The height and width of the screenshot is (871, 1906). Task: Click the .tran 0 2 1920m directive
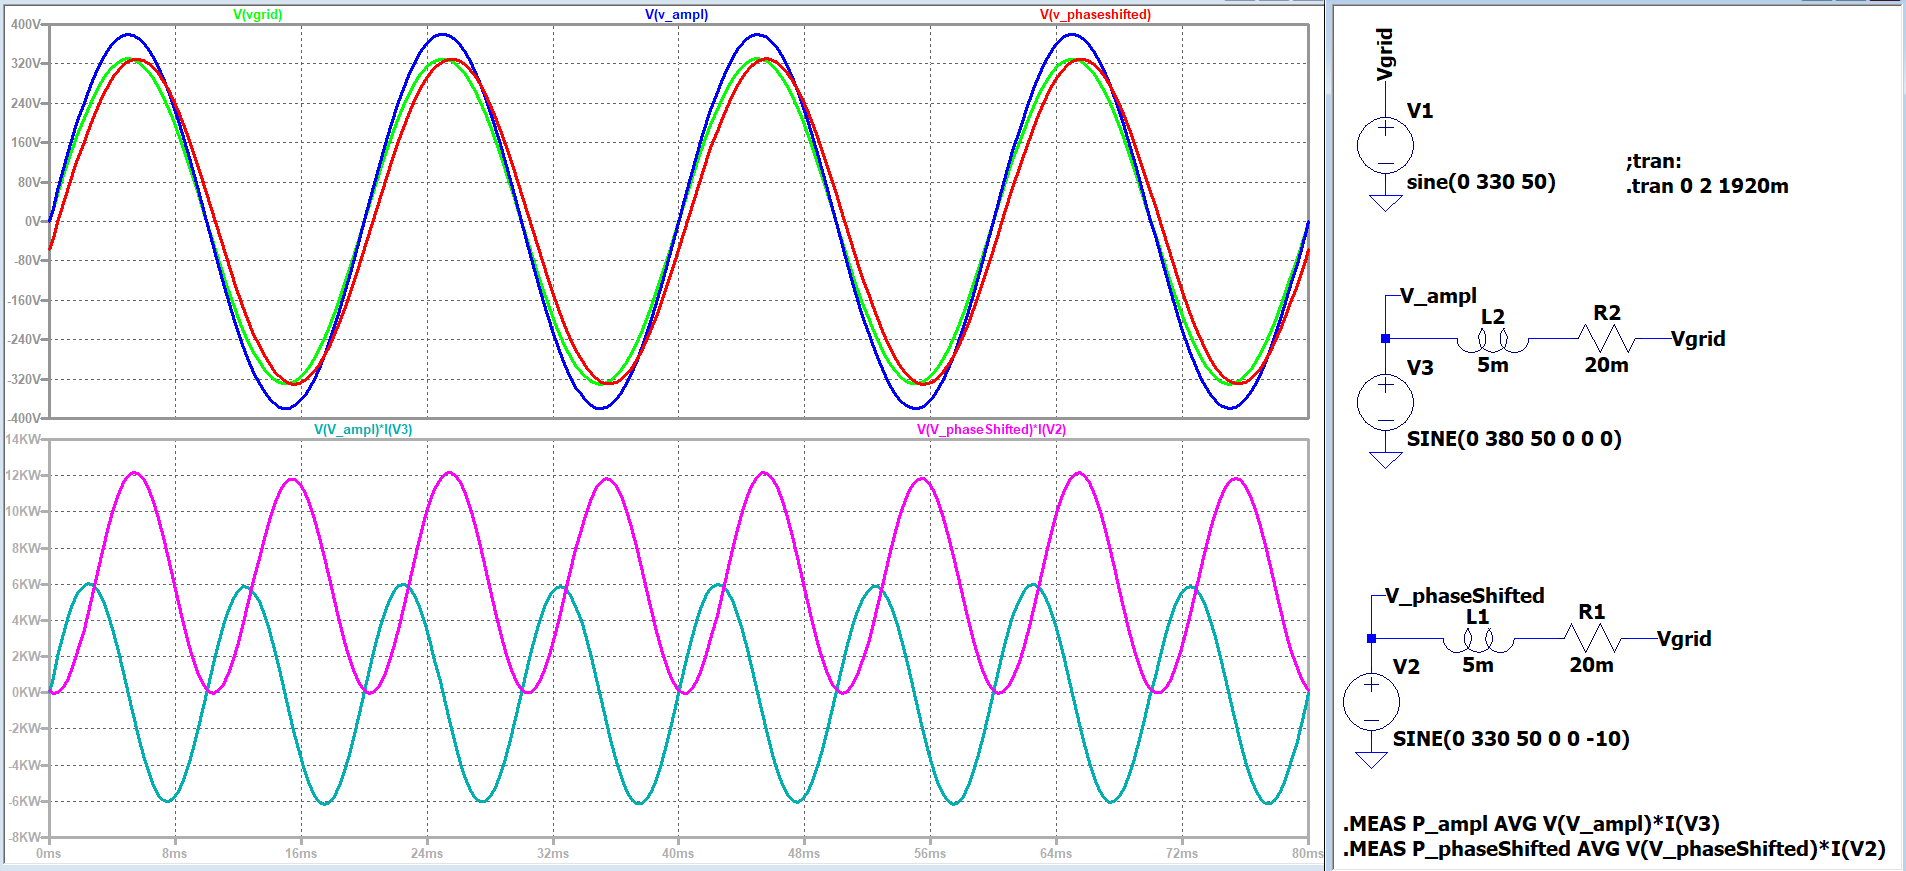point(1707,186)
